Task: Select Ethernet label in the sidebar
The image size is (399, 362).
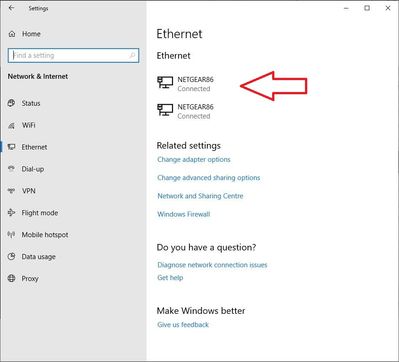Action: point(34,147)
